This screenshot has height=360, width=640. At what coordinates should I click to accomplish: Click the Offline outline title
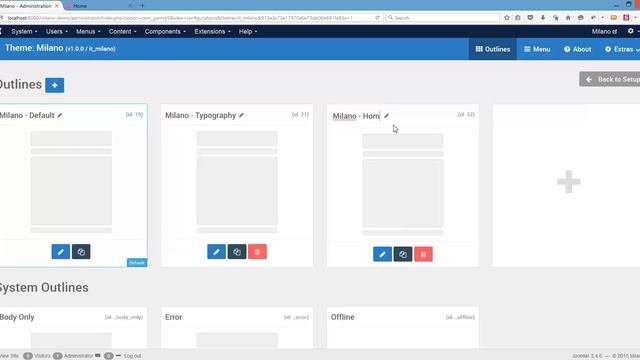pyautogui.click(x=342, y=317)
